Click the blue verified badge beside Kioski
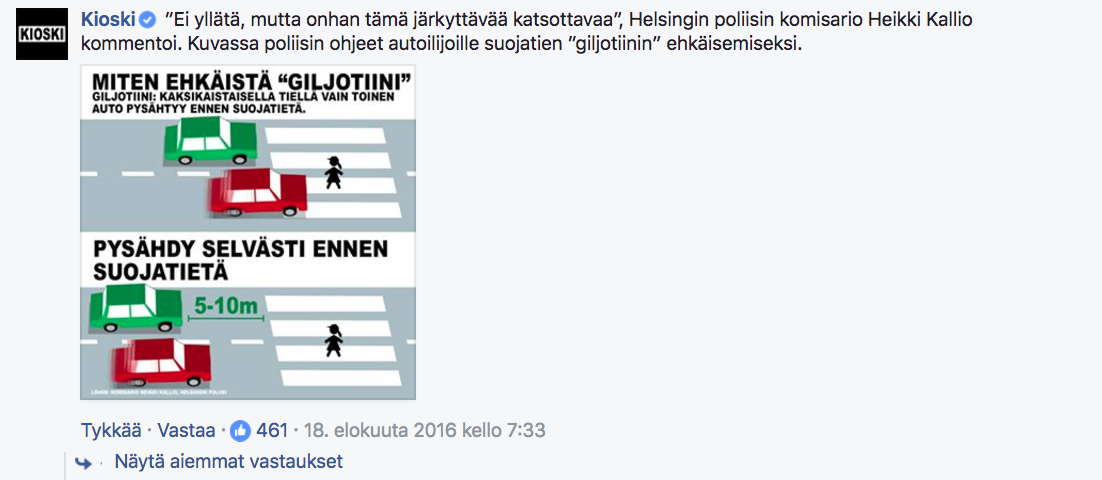The image size is (1102, 480). [x=148, y=20]
